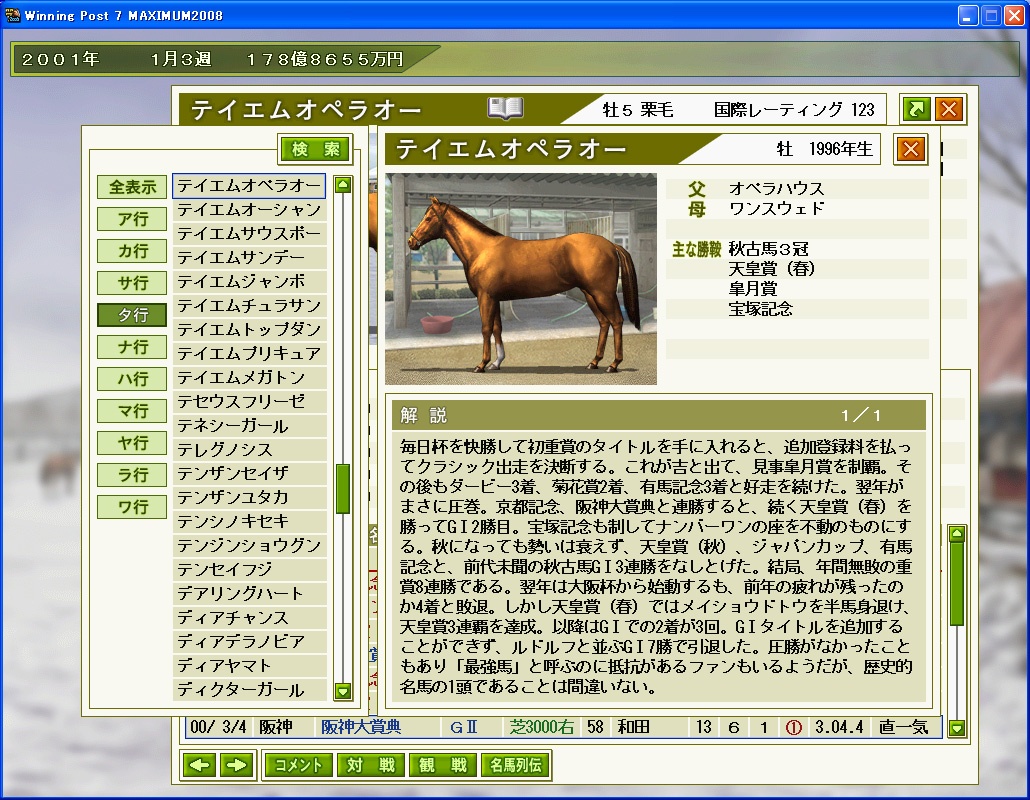Click the right arrow next button
This screenshot has height=800, width=1030.
click(x=236, y=765)
